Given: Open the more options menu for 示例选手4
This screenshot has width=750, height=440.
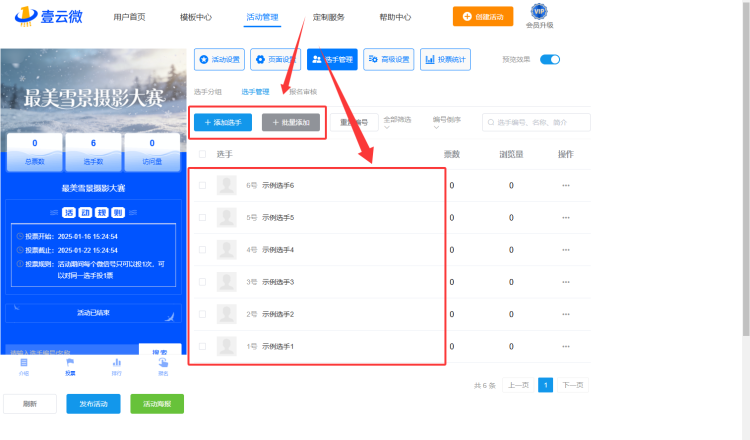Looking at the screenshot, I should click(566, 250).
